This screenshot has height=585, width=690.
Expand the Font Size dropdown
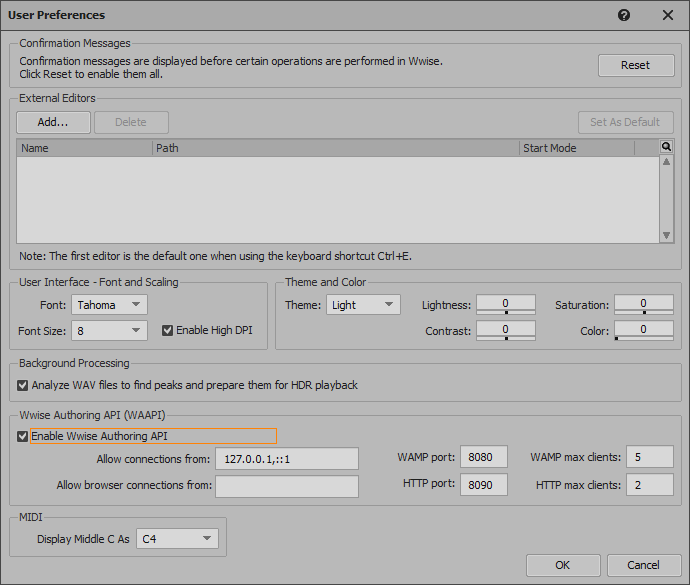110,330
